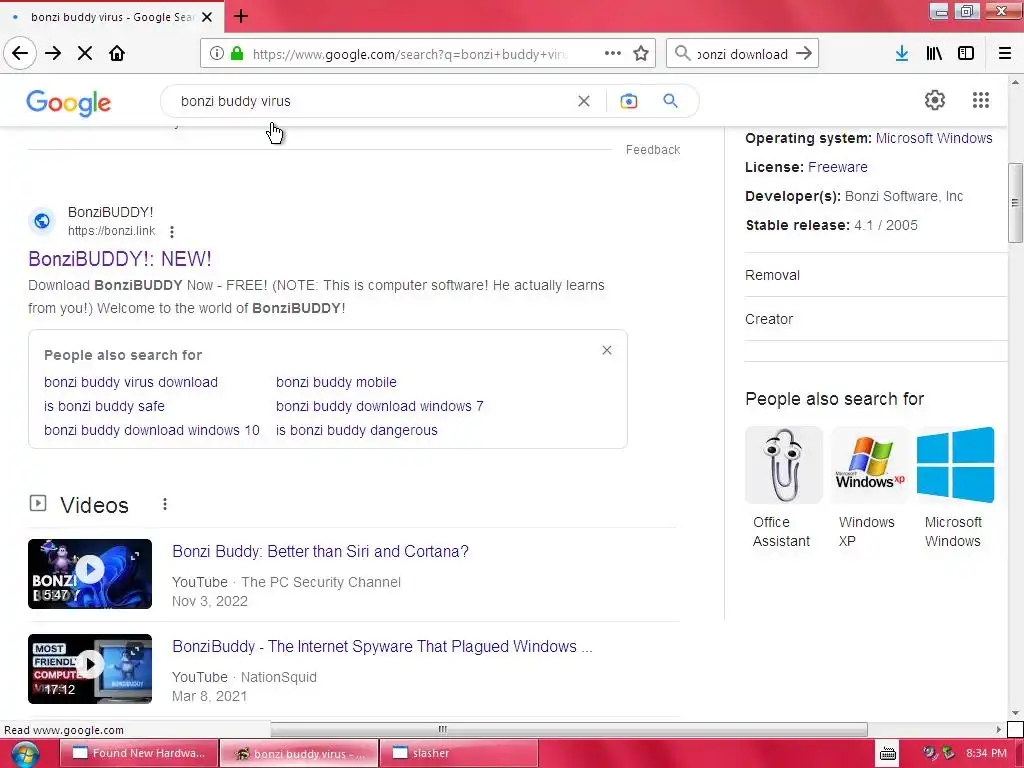
Task: Bookmark this page with the star
Action: click(641, 54)
